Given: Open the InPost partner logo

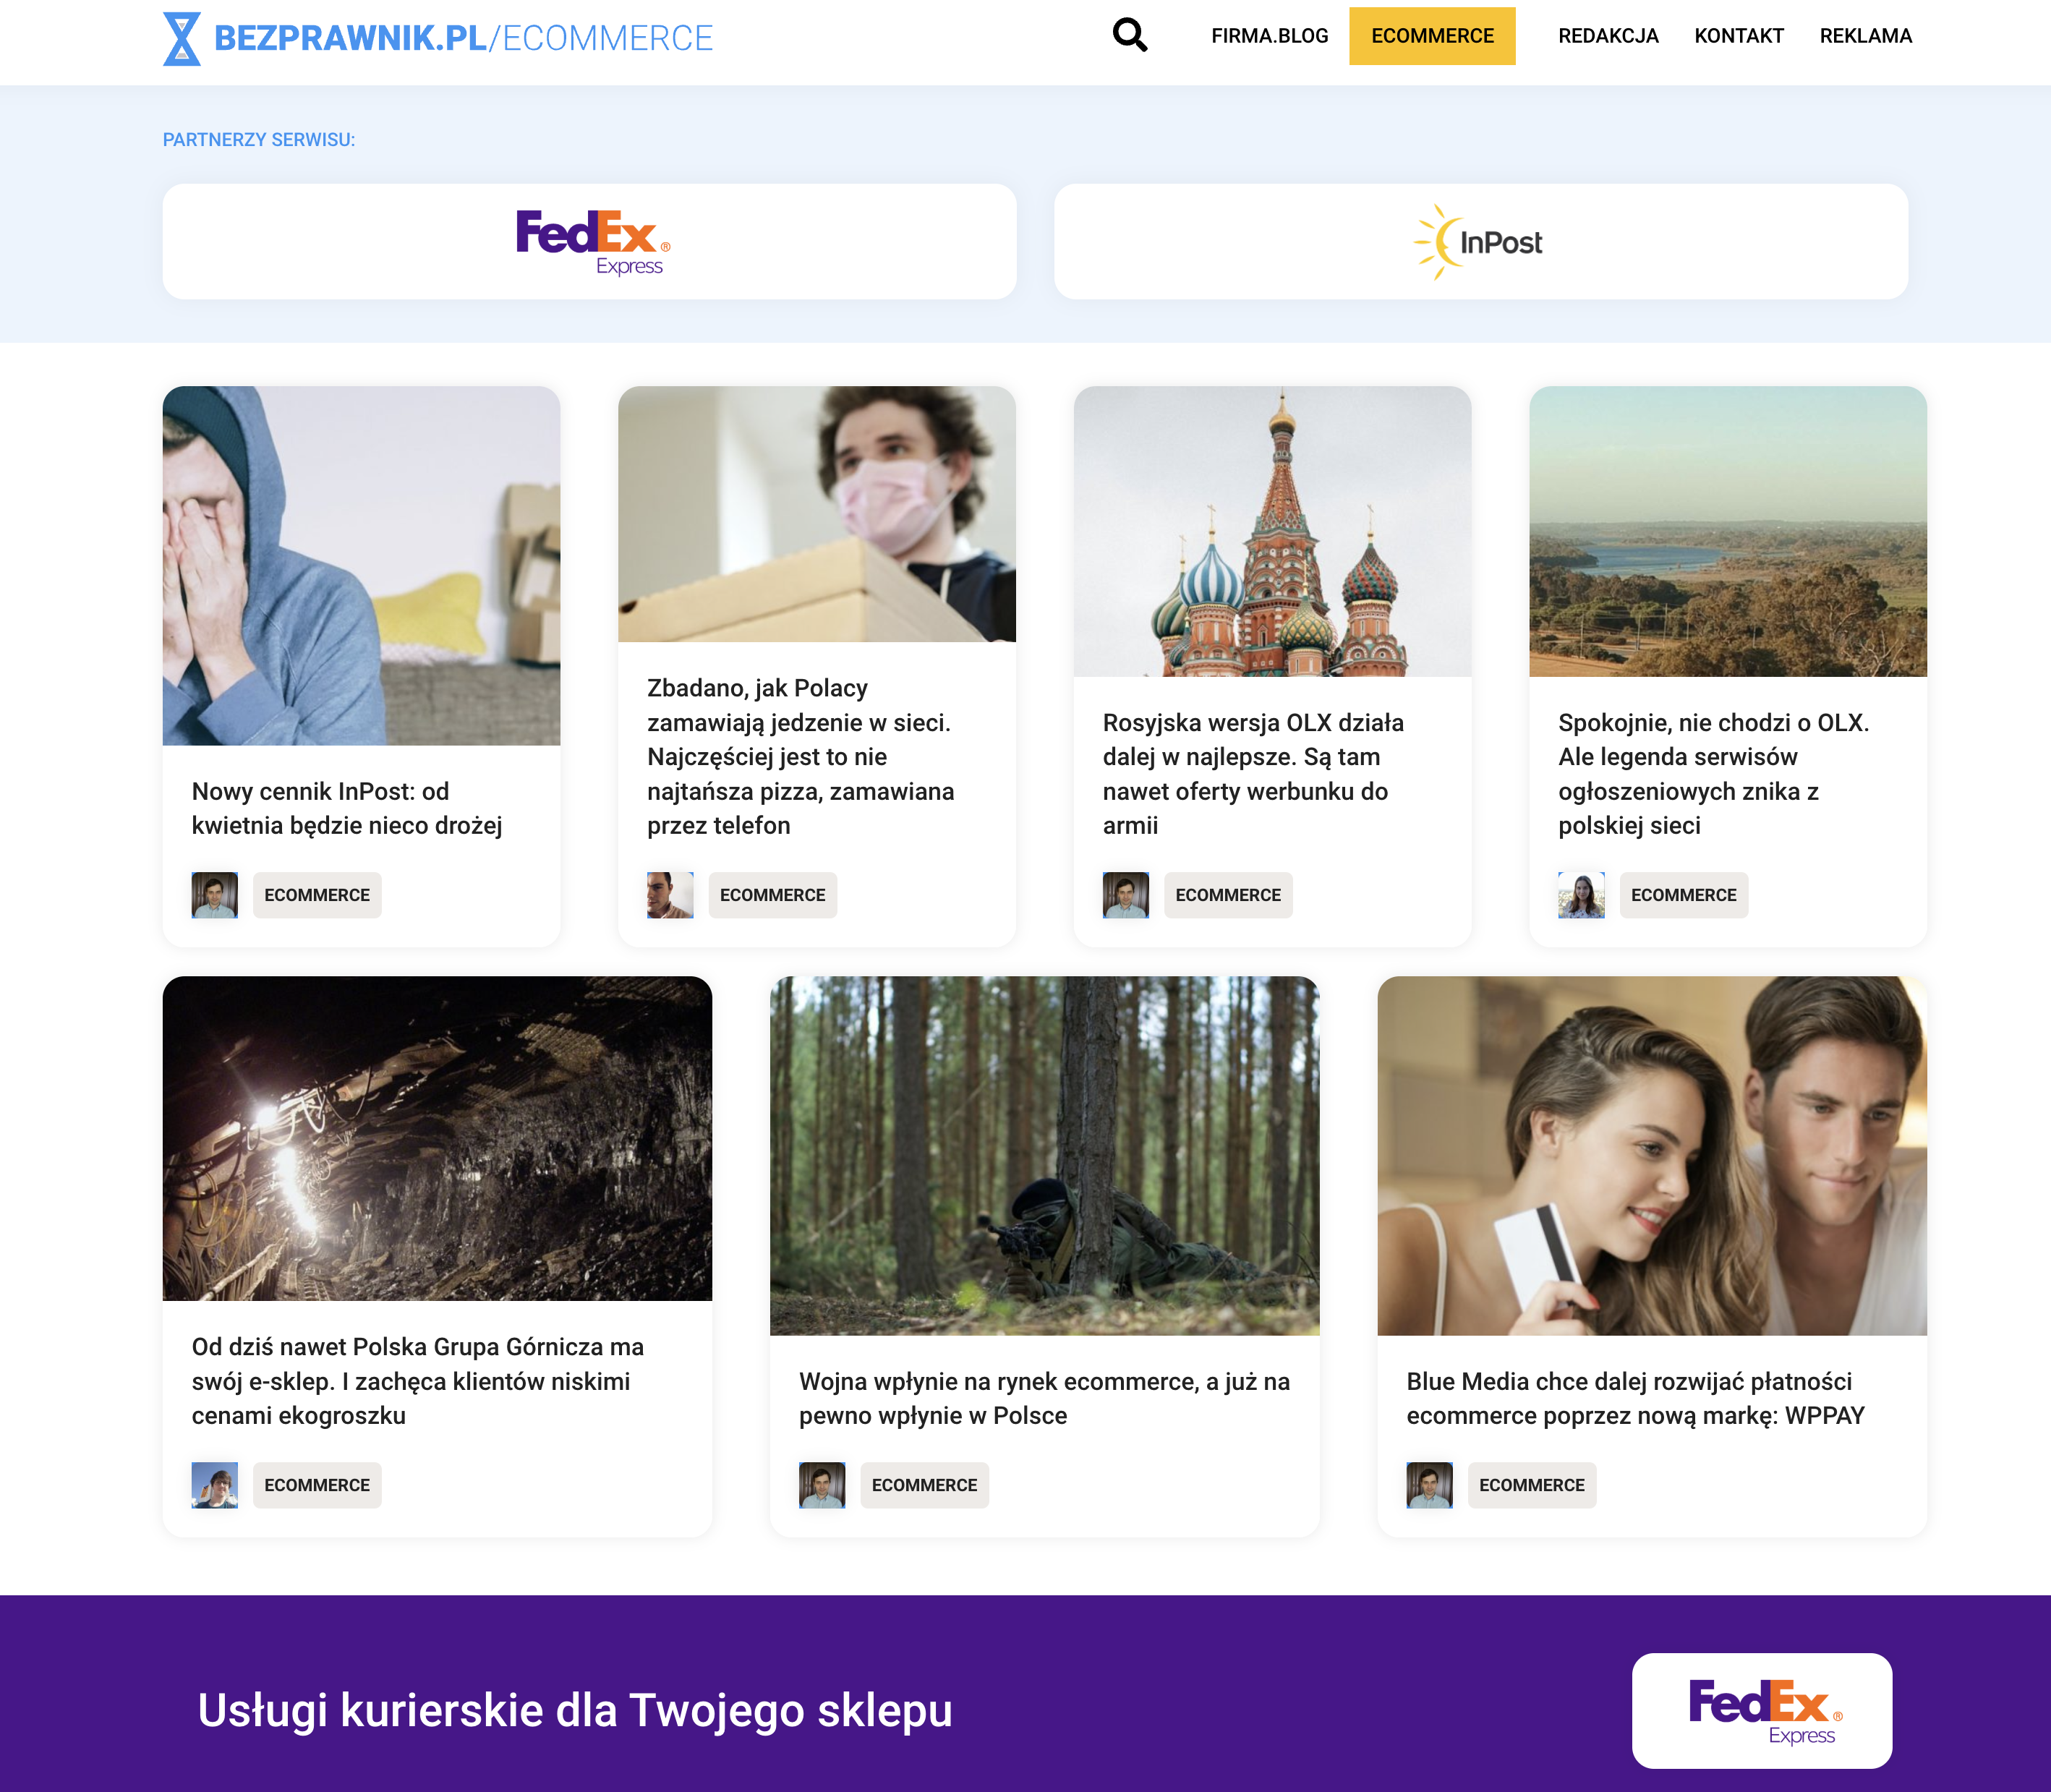Looking at the screenshot, I should click(1480, 242).
